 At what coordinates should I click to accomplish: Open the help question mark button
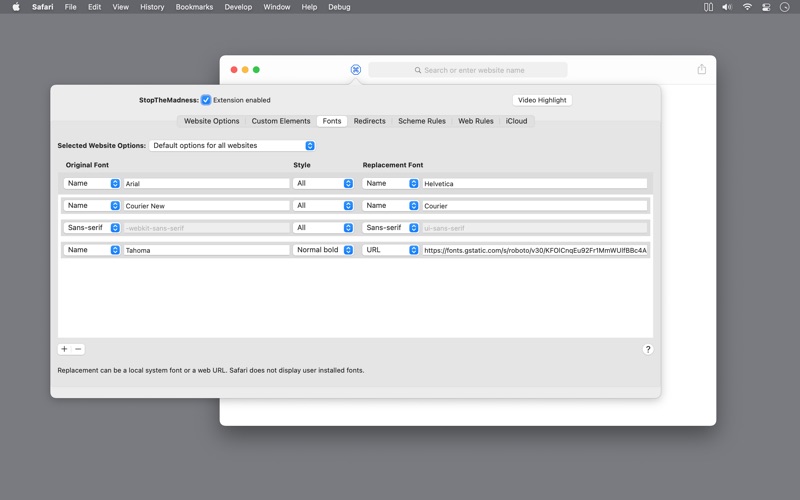[647, 349]
